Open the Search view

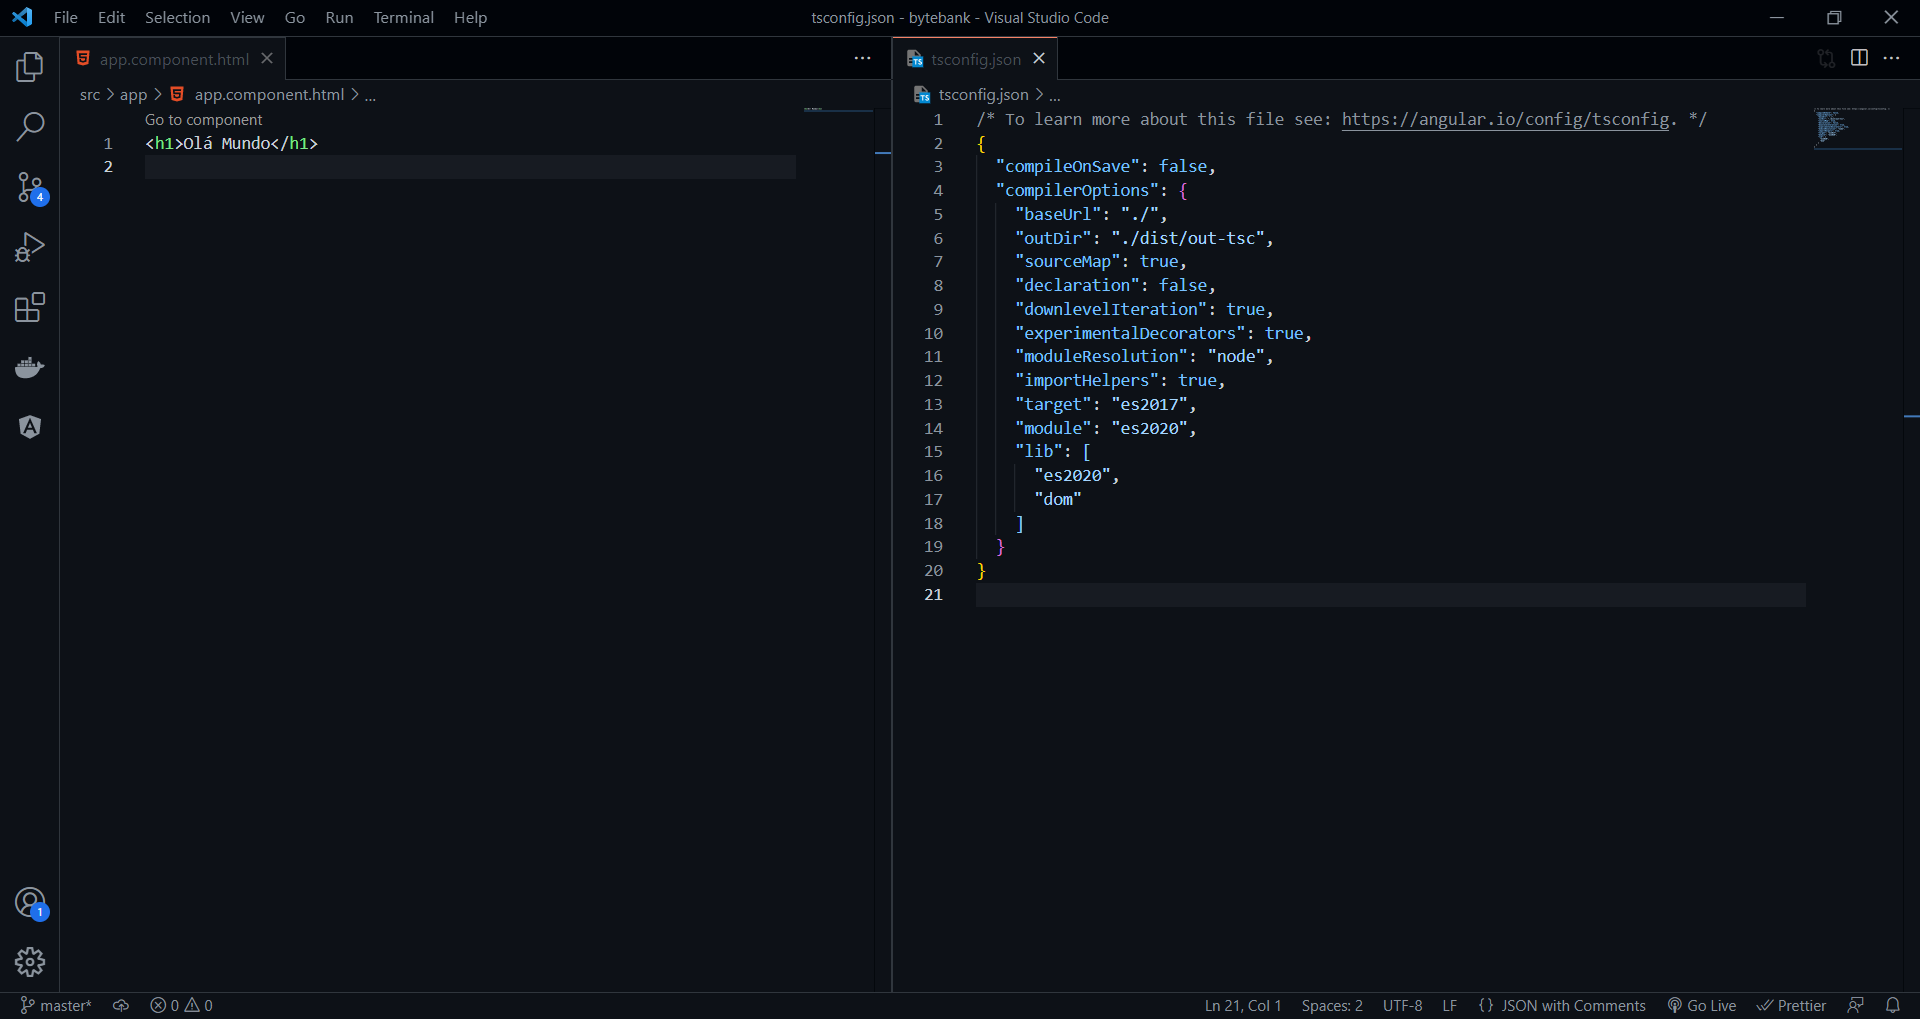30,127
